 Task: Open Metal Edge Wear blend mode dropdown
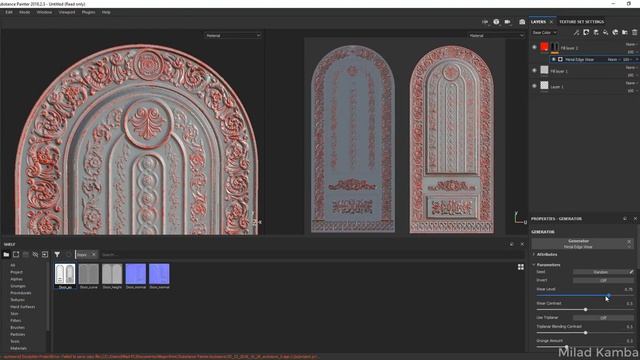coord(613,60)
